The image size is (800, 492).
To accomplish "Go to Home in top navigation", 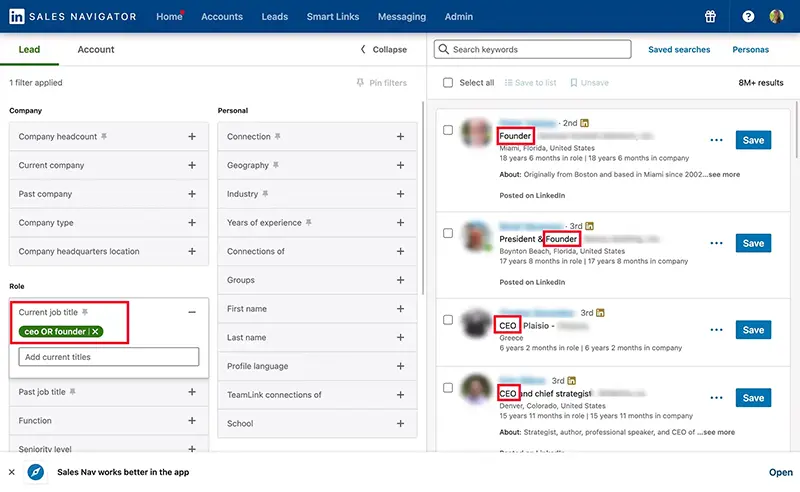I will coord(169,16).
